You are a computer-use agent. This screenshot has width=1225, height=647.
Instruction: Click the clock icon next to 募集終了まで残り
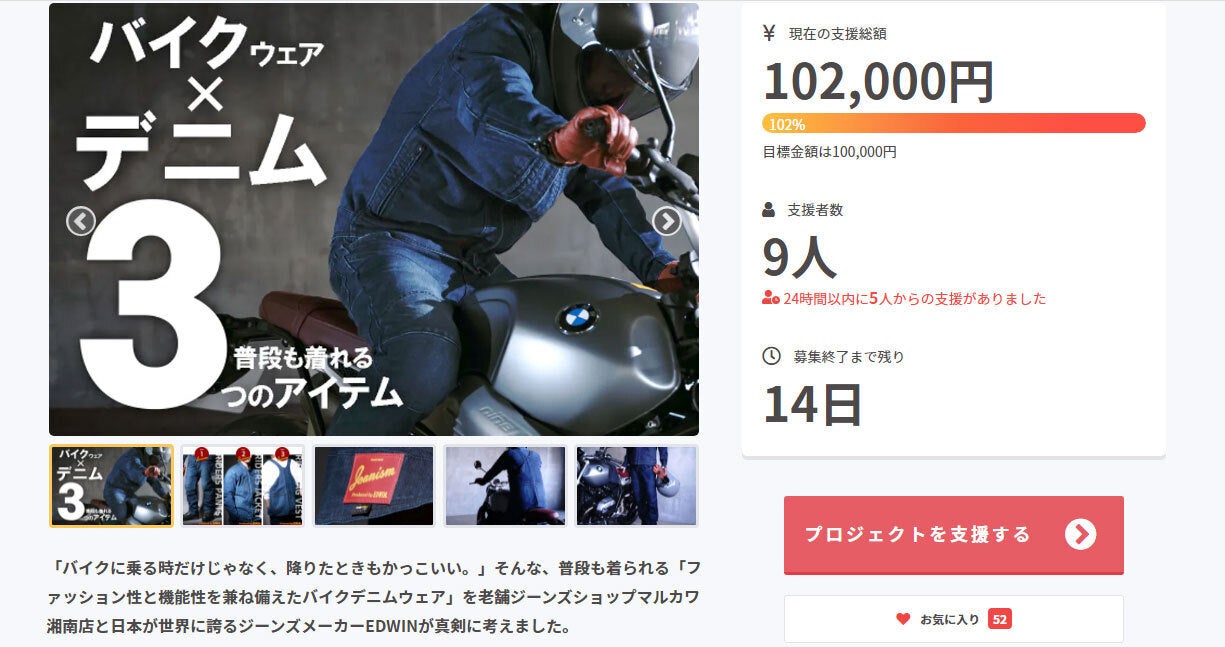click(771, 356)
